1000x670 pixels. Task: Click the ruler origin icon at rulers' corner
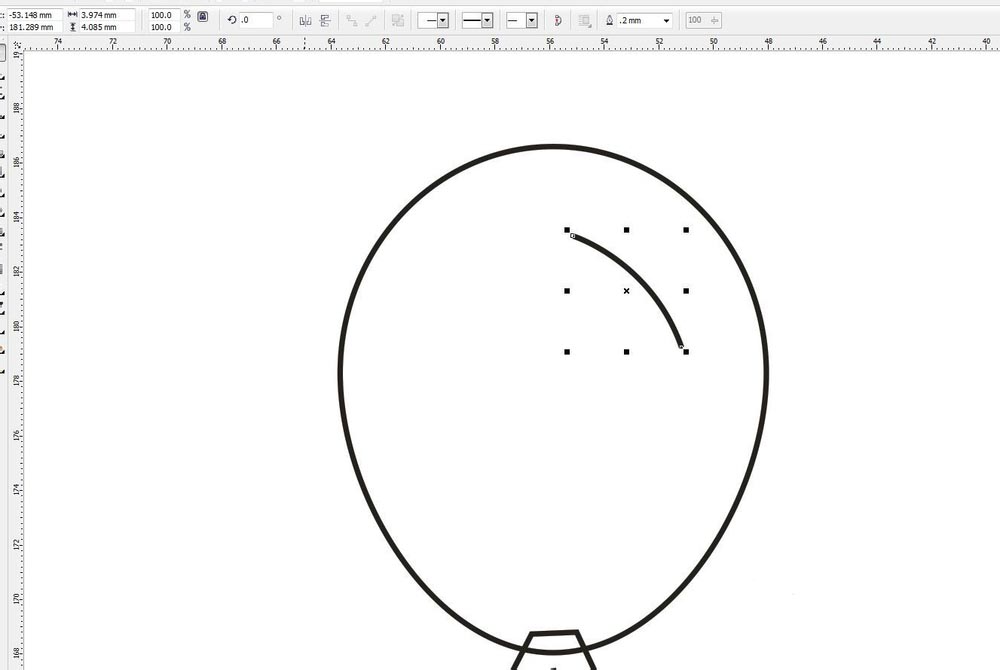17,45
